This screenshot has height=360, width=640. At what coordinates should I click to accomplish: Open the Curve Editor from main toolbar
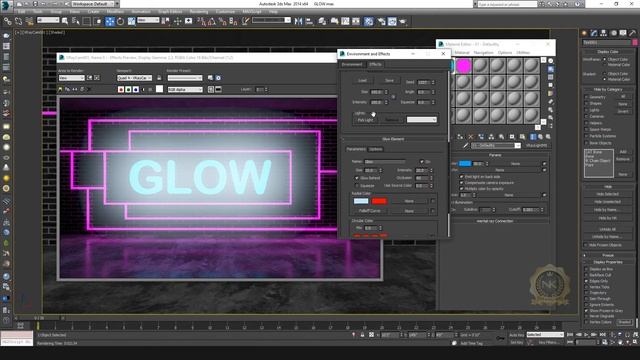pos(345,21)
